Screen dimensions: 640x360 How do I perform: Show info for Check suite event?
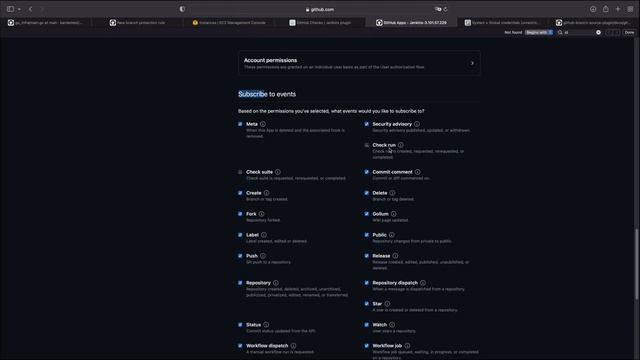(278, 172)
